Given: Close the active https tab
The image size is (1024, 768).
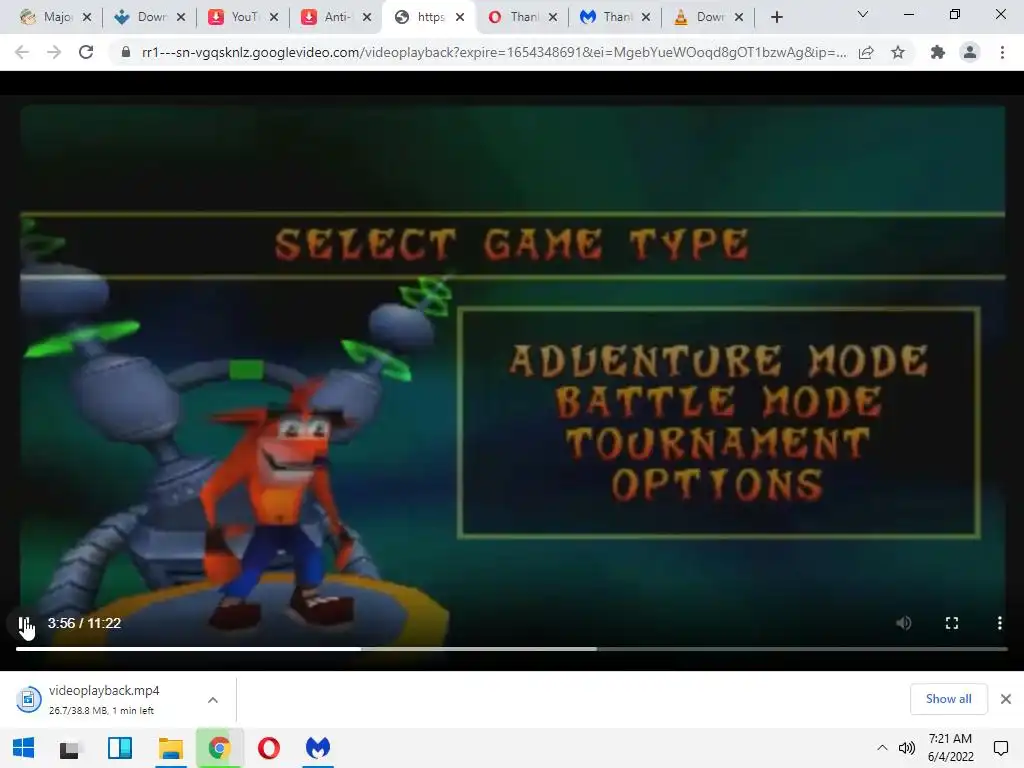Looking at the screenshot, I should (x=460, y=17).
